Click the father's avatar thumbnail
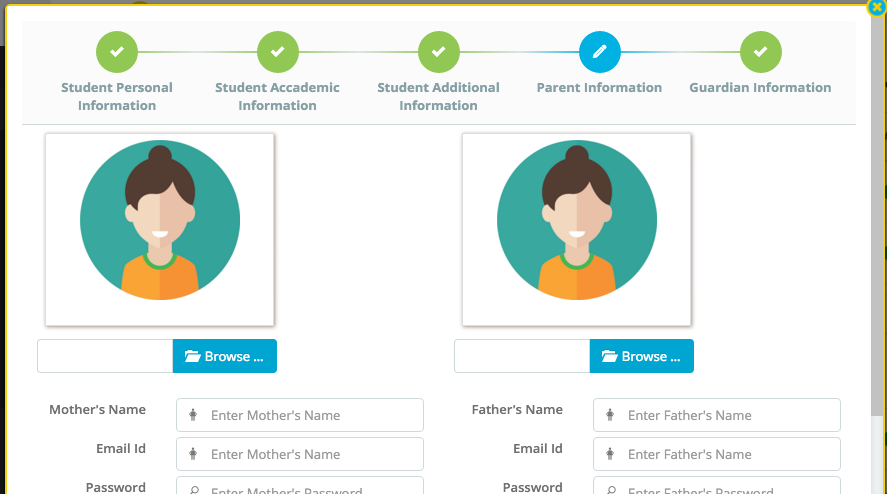 pos(576,230)
